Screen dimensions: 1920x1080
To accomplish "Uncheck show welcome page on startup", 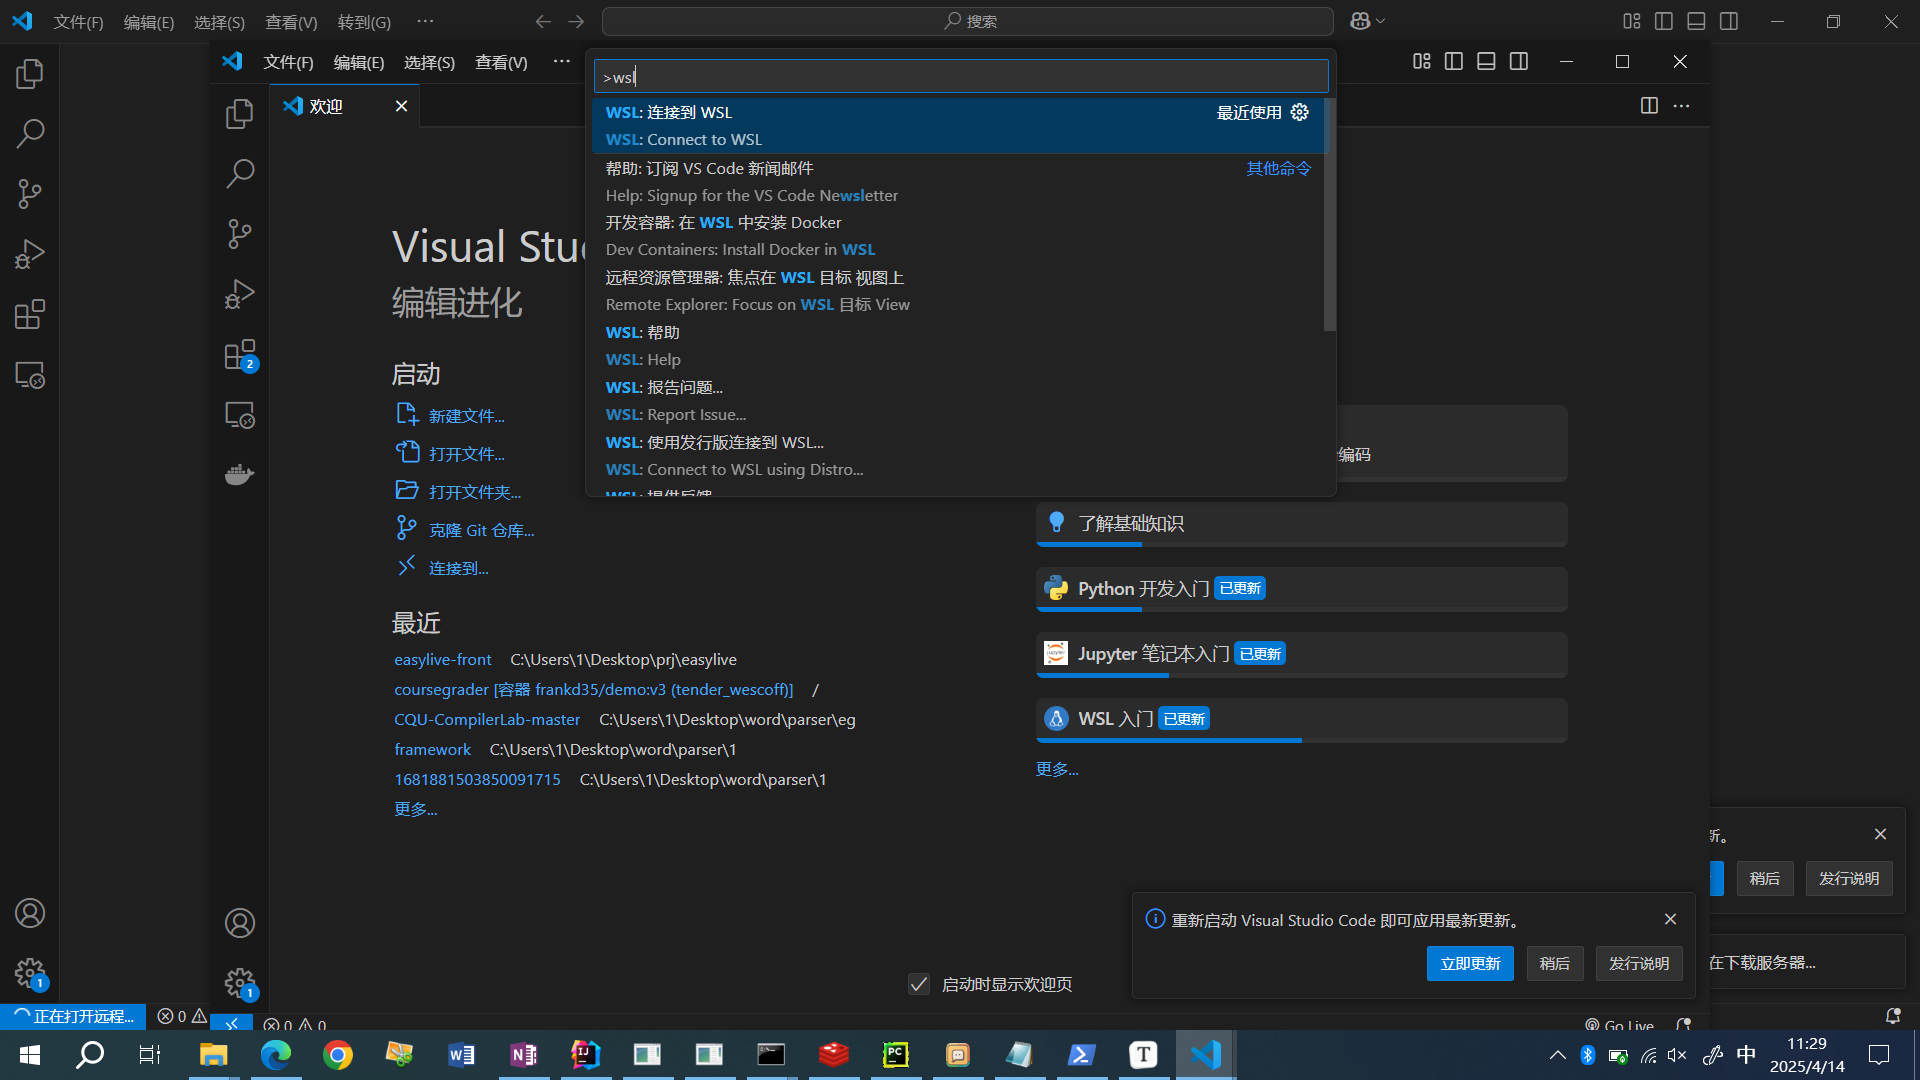I will pos(919,984).
